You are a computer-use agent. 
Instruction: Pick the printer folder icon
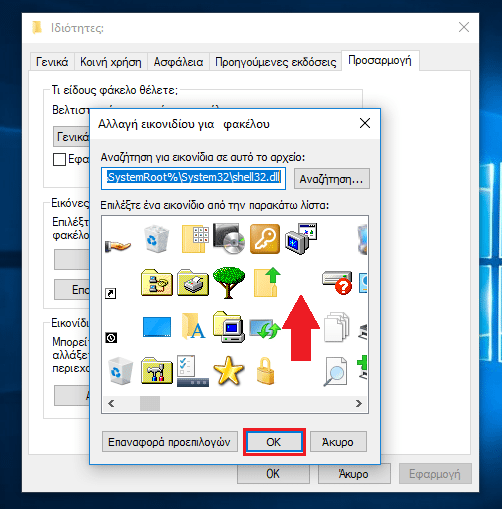193,283
